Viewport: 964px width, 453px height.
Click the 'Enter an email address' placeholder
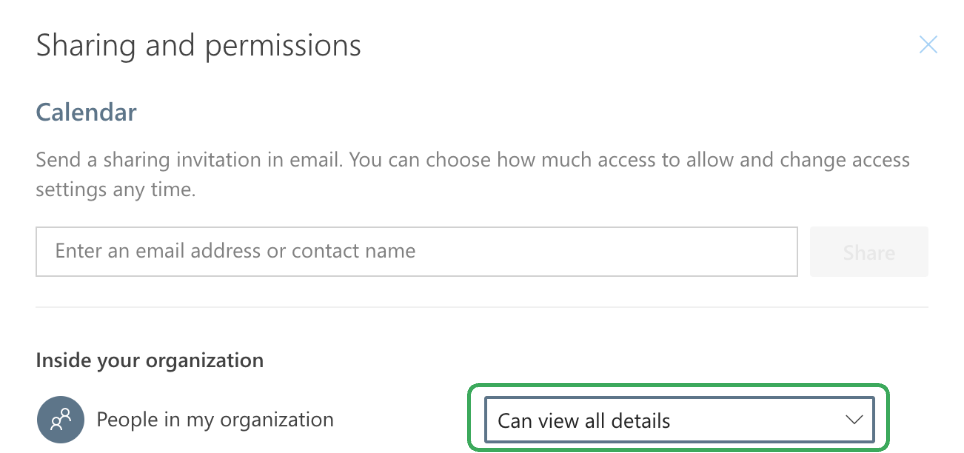(235, 251)
